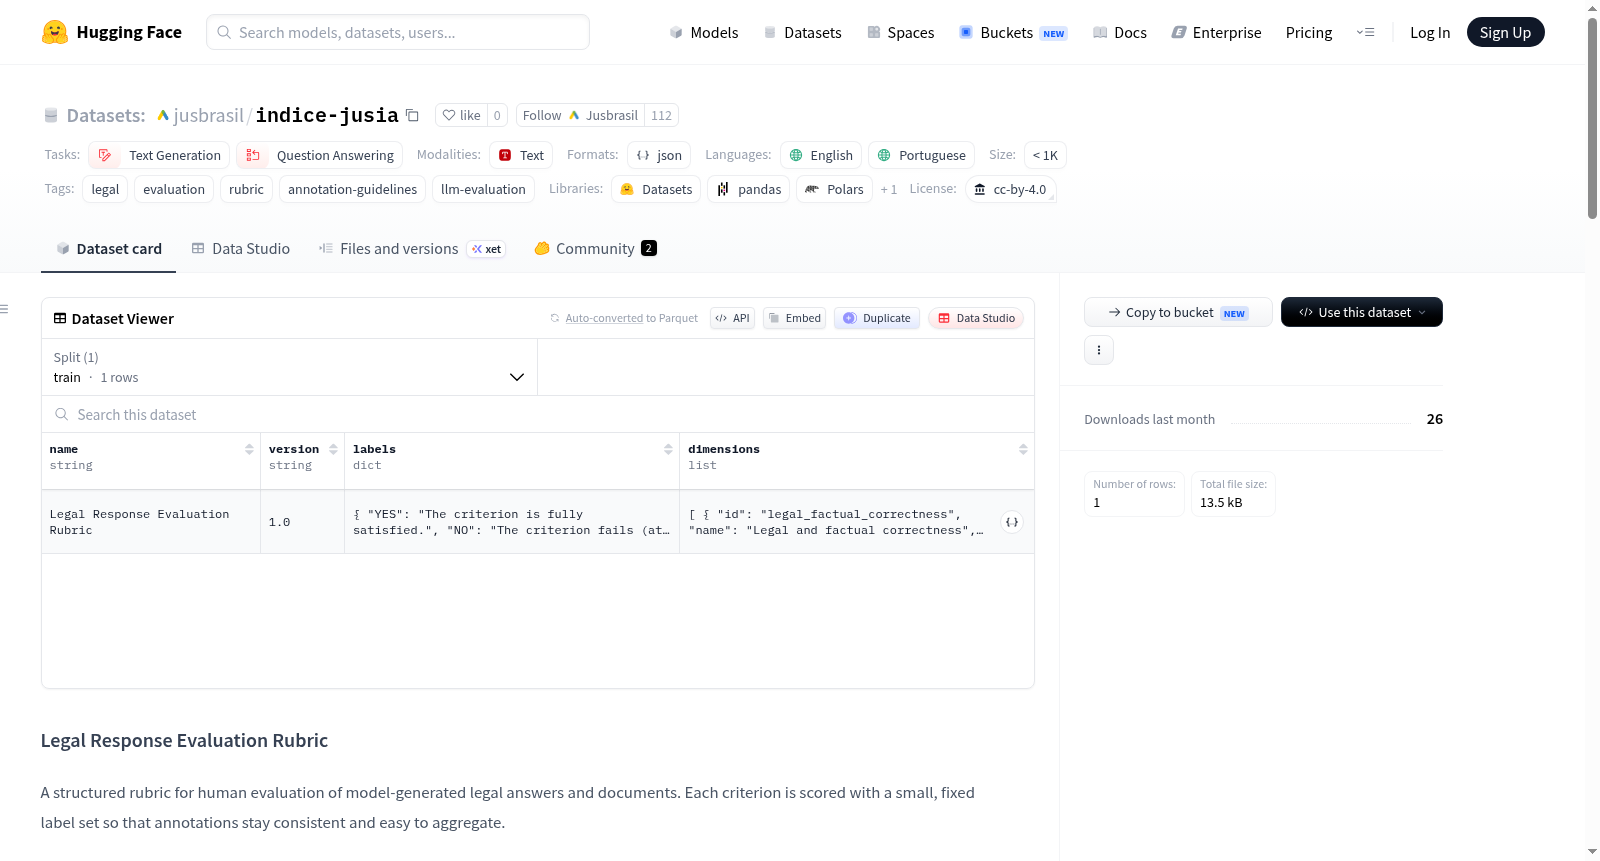Select the Text modality tag
Image resolution: width=1600 pixels, height=861 pixels.
[x=521, y=155]
